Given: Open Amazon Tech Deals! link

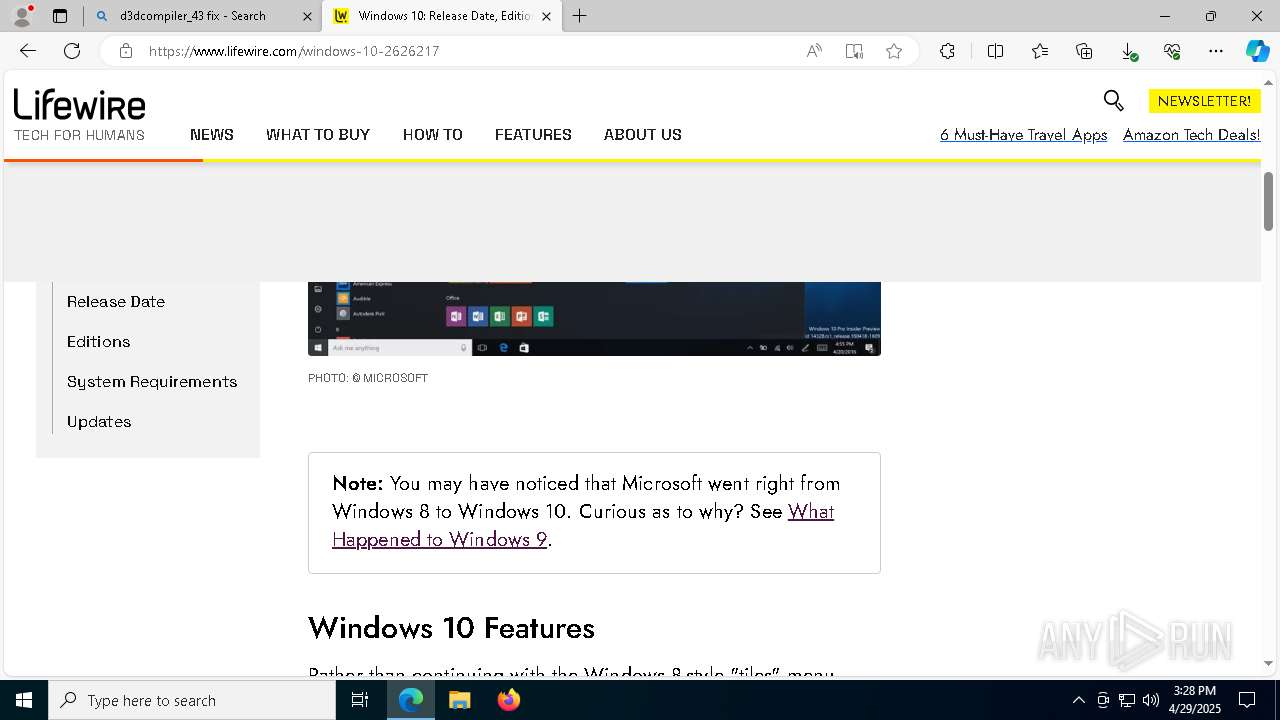Looking at the screenshot, I should click(x=1192, y=134).
